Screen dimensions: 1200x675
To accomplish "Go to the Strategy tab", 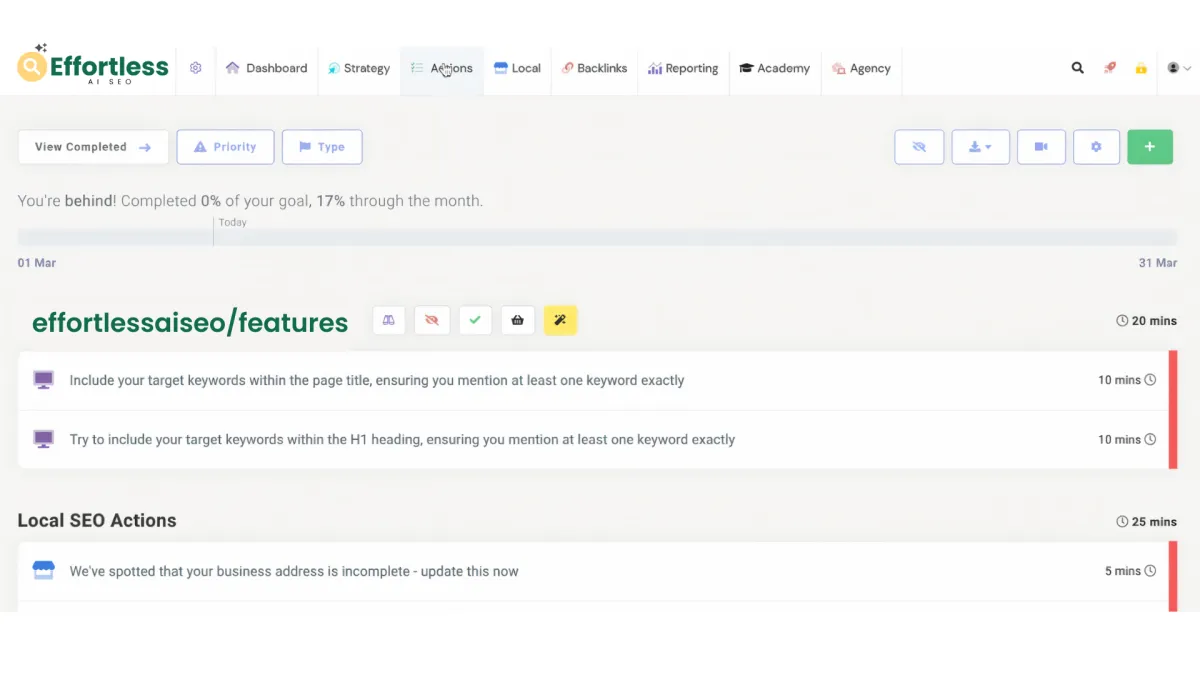I will point(359,68).
